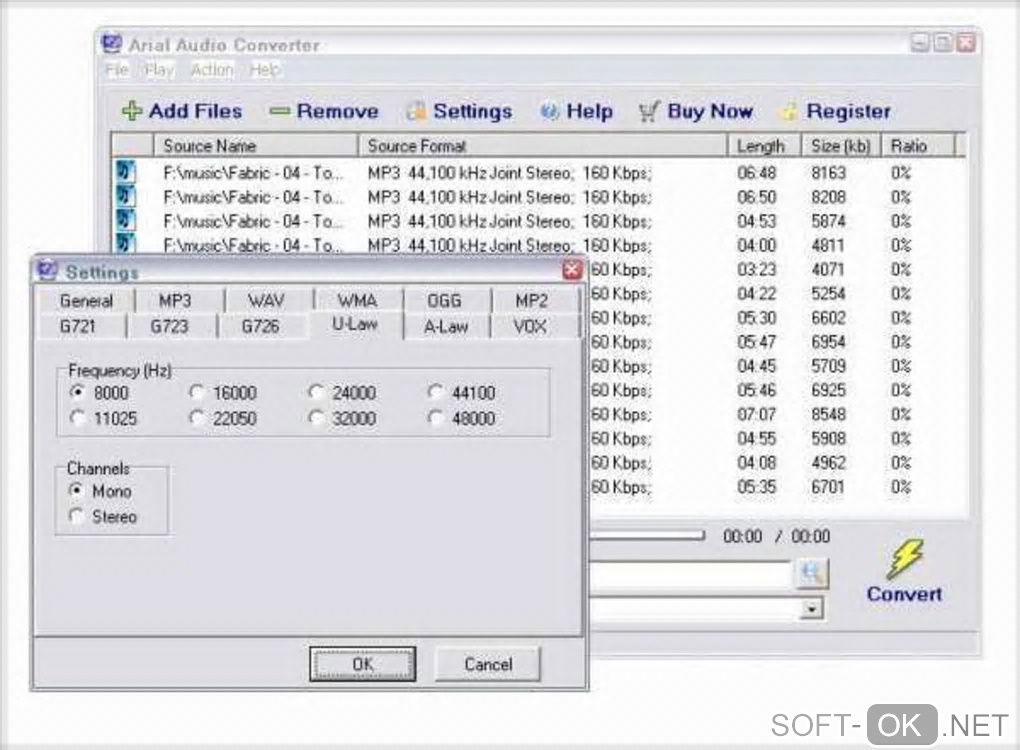1020x750 pixels.
Task: Click the browse folder search icon
Action: (x=812, y=573)
